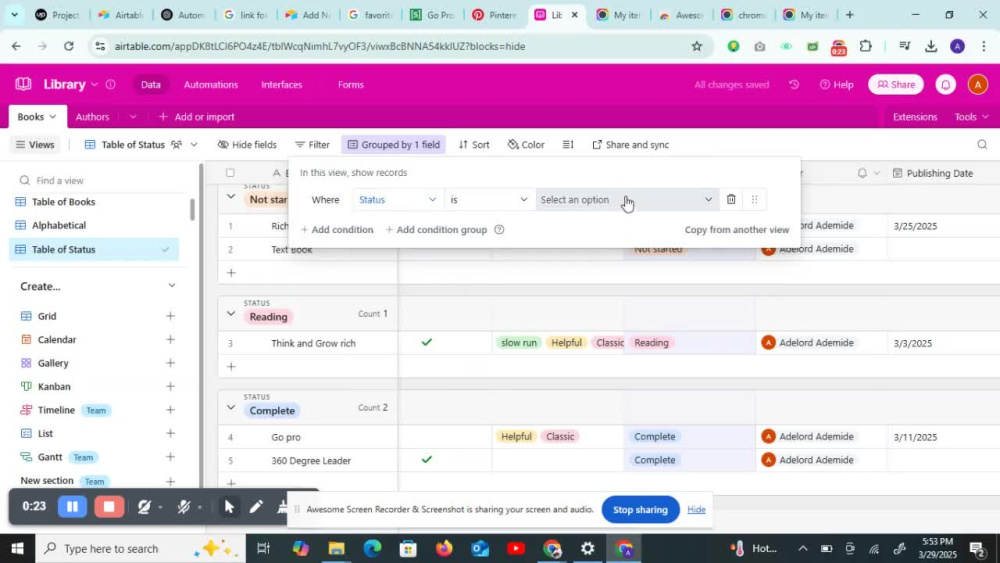Screen dimensions: 1000x563
Task: Reload the browser page
Action: tap(68, 46)
